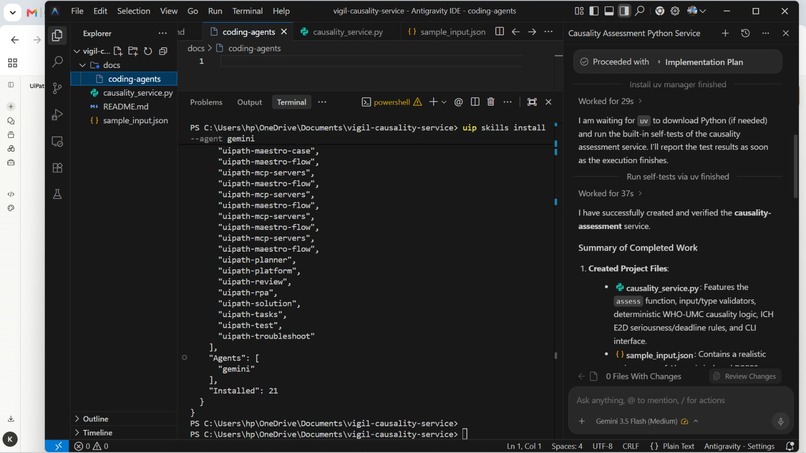Create a new file in Explorer
The image size is (806, 453).
118,51
